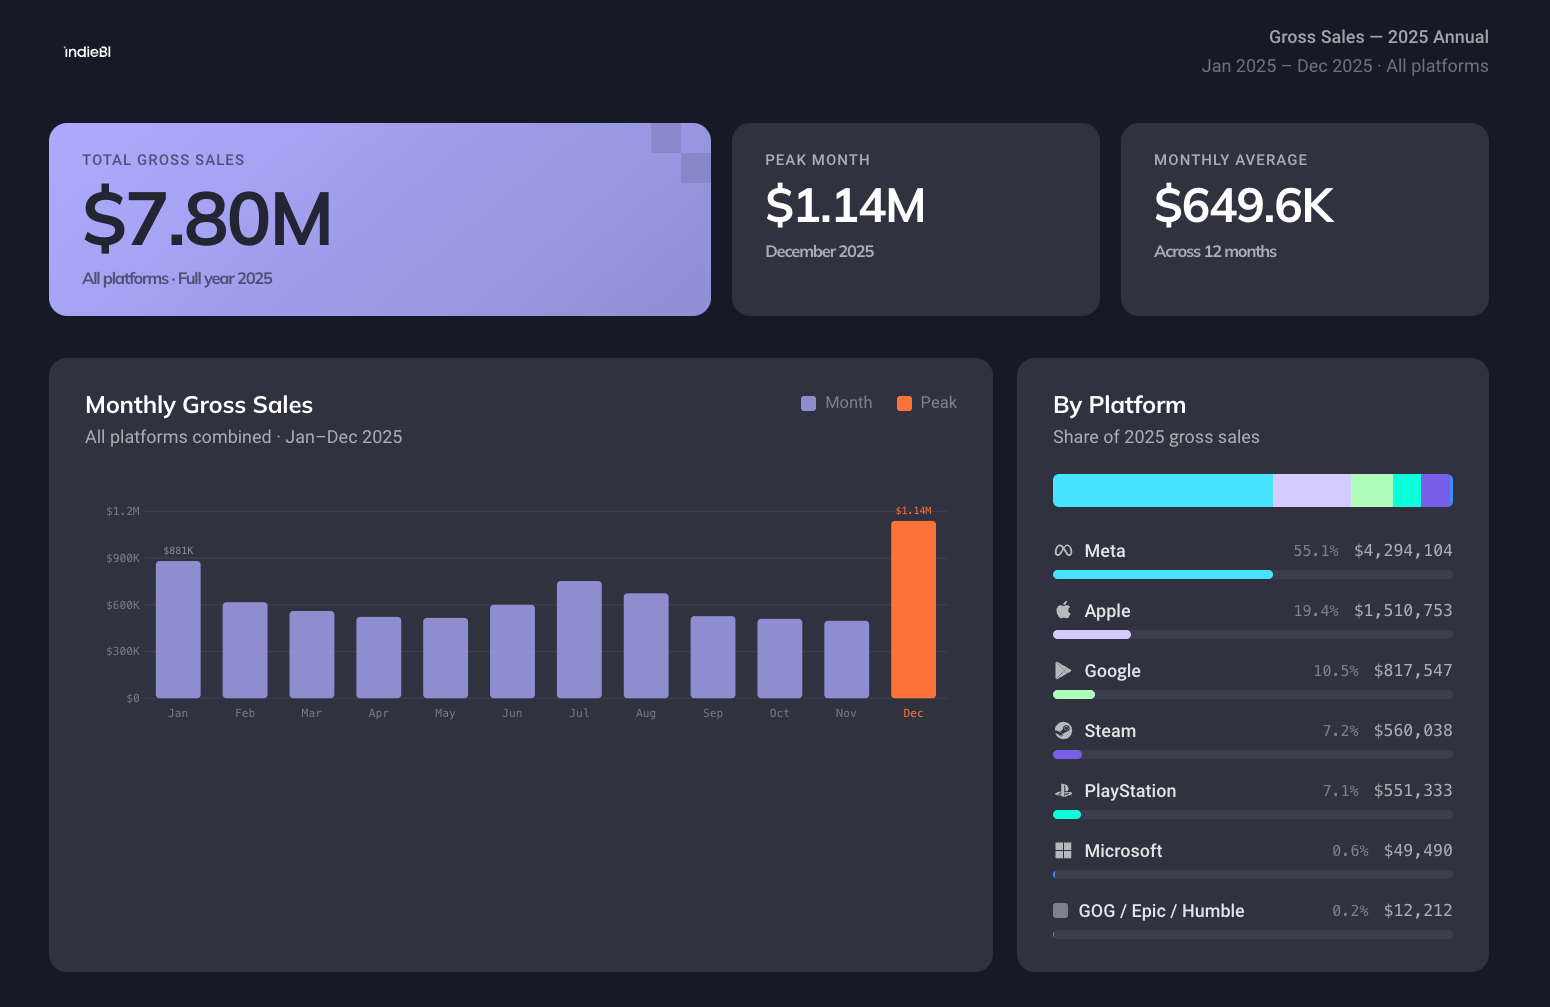
Task: Click the Microsoft platform name
Action: [1123, 851]
